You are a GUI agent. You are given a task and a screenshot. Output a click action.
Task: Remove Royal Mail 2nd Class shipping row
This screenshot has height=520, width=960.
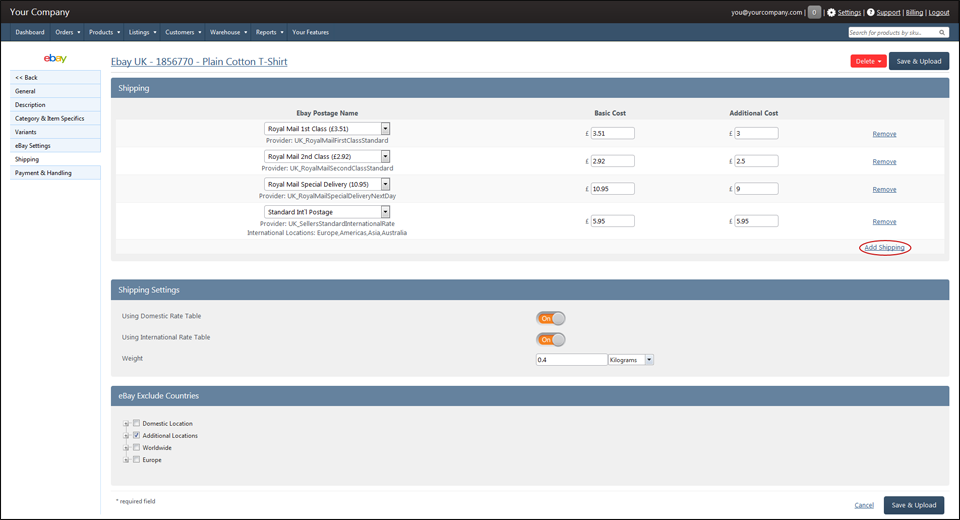(x=884, y=162)
